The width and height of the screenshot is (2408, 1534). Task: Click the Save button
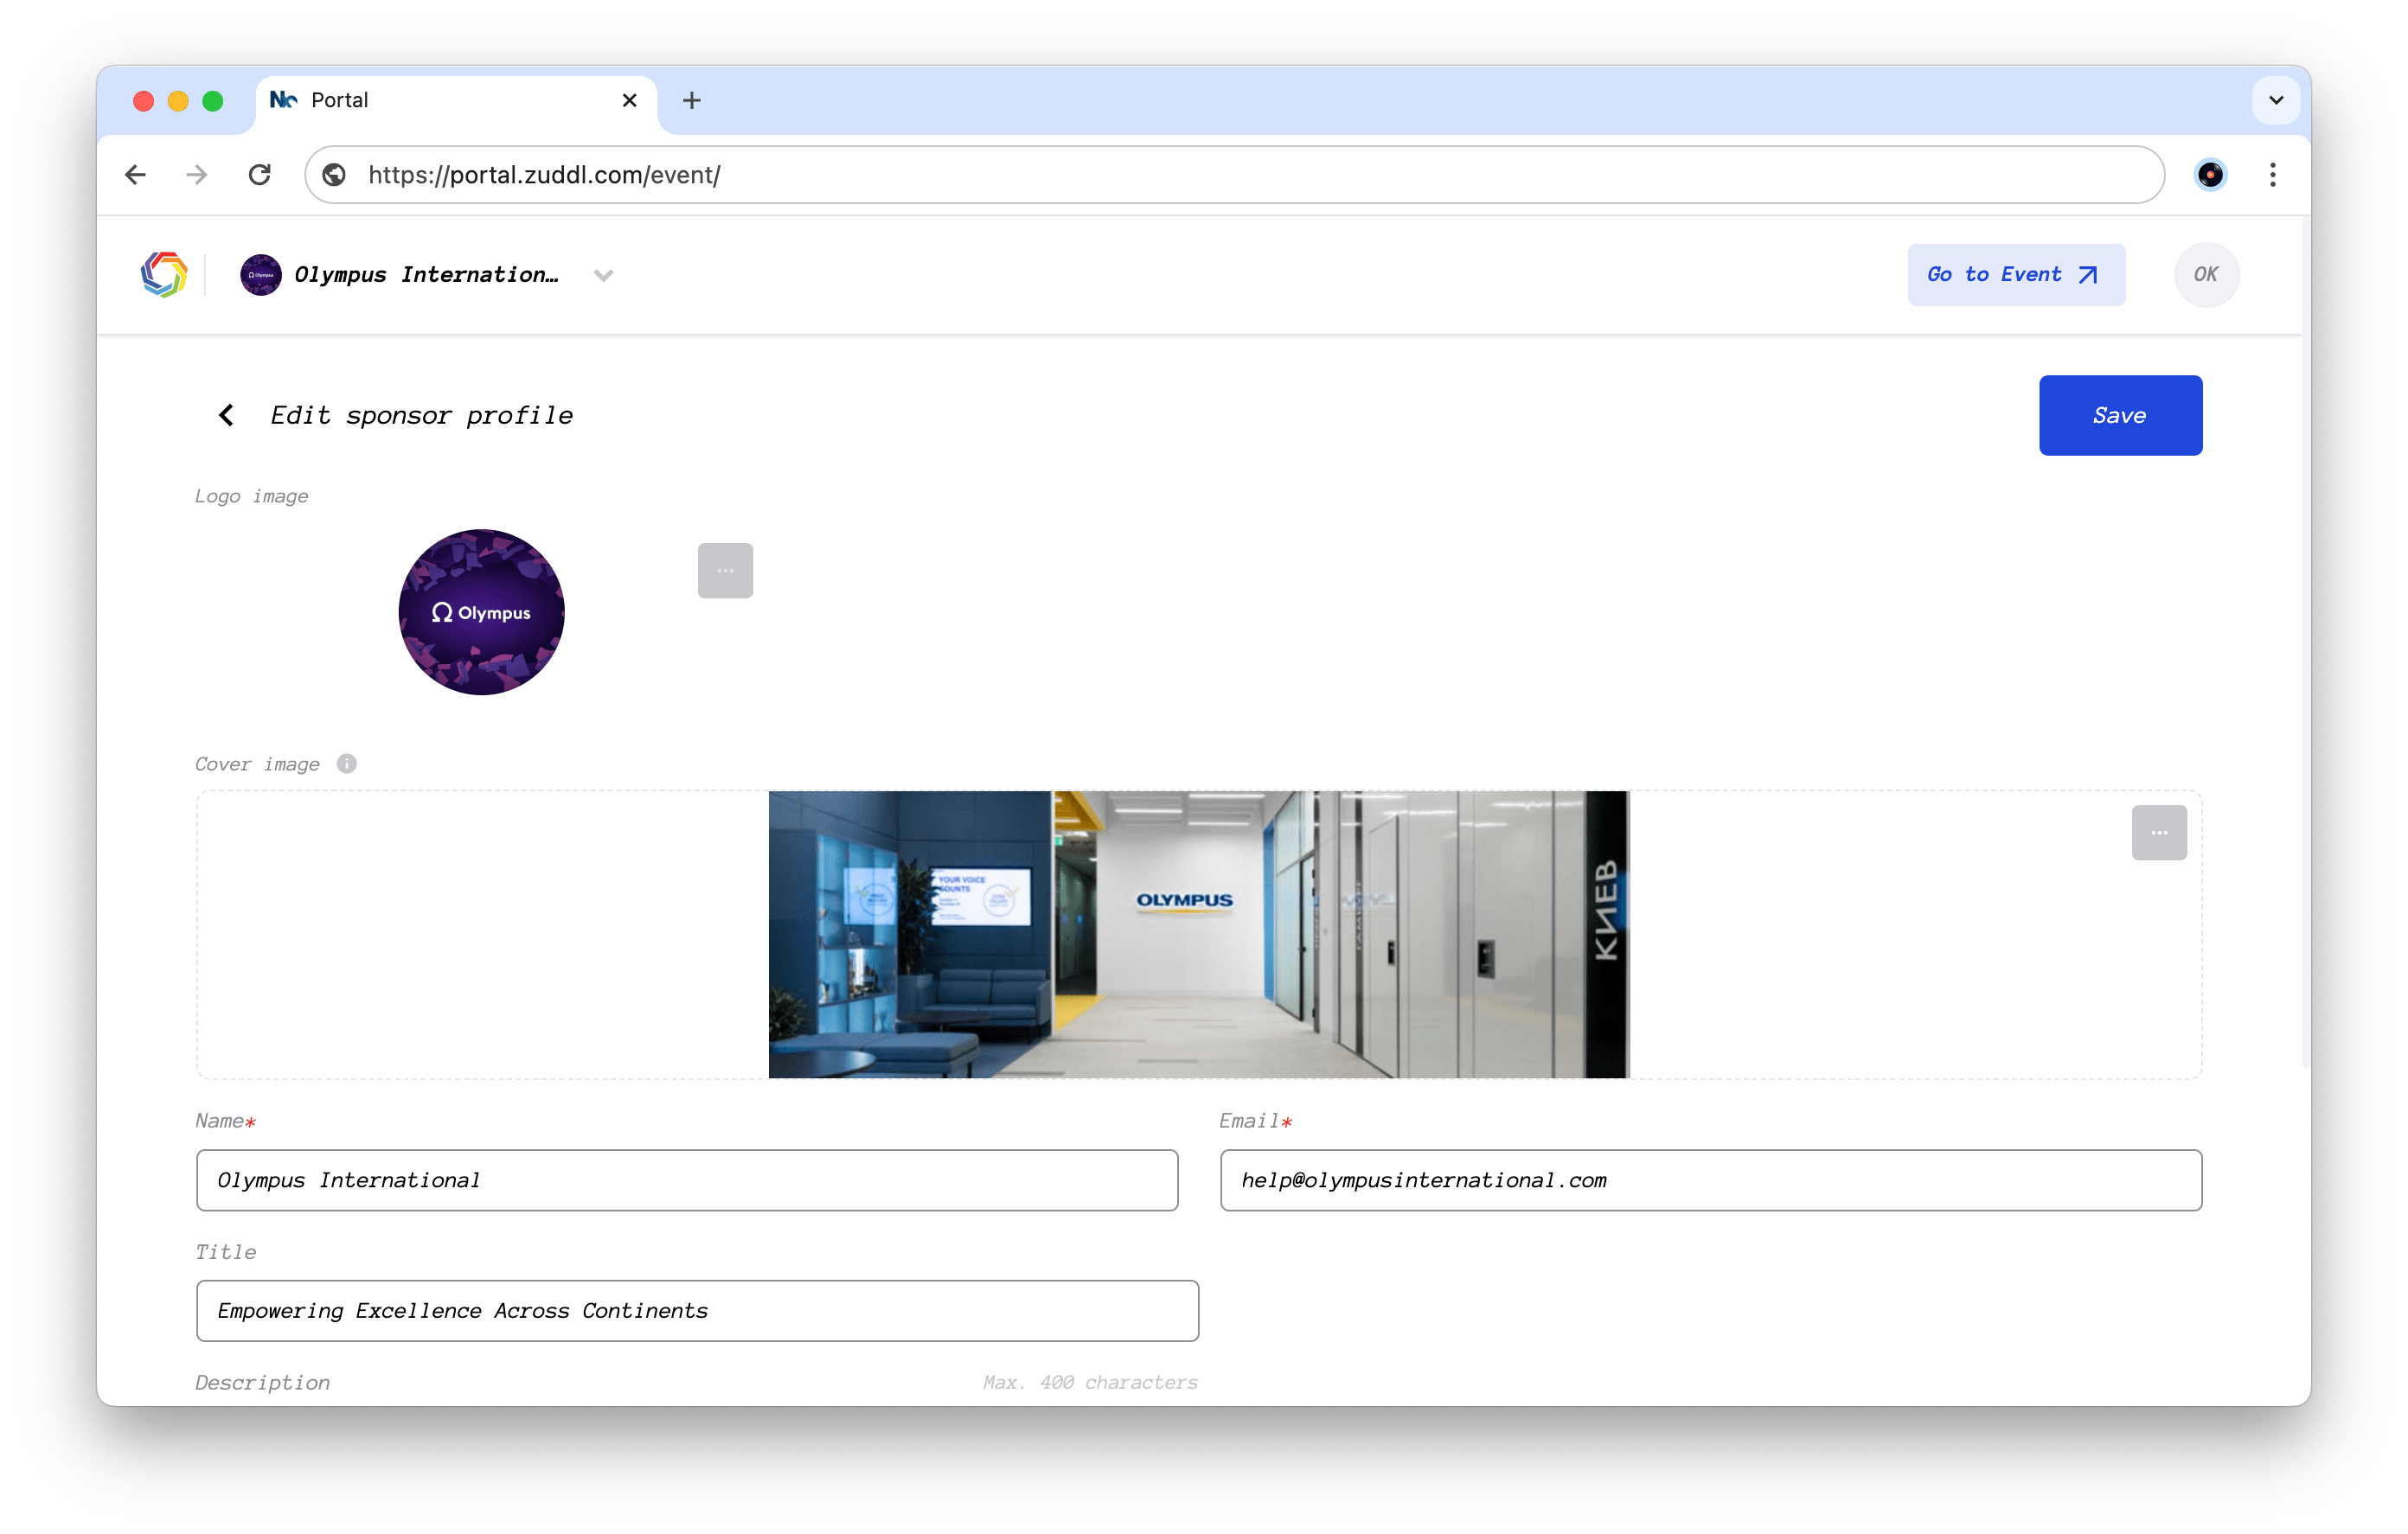[x=2119, y=415]
